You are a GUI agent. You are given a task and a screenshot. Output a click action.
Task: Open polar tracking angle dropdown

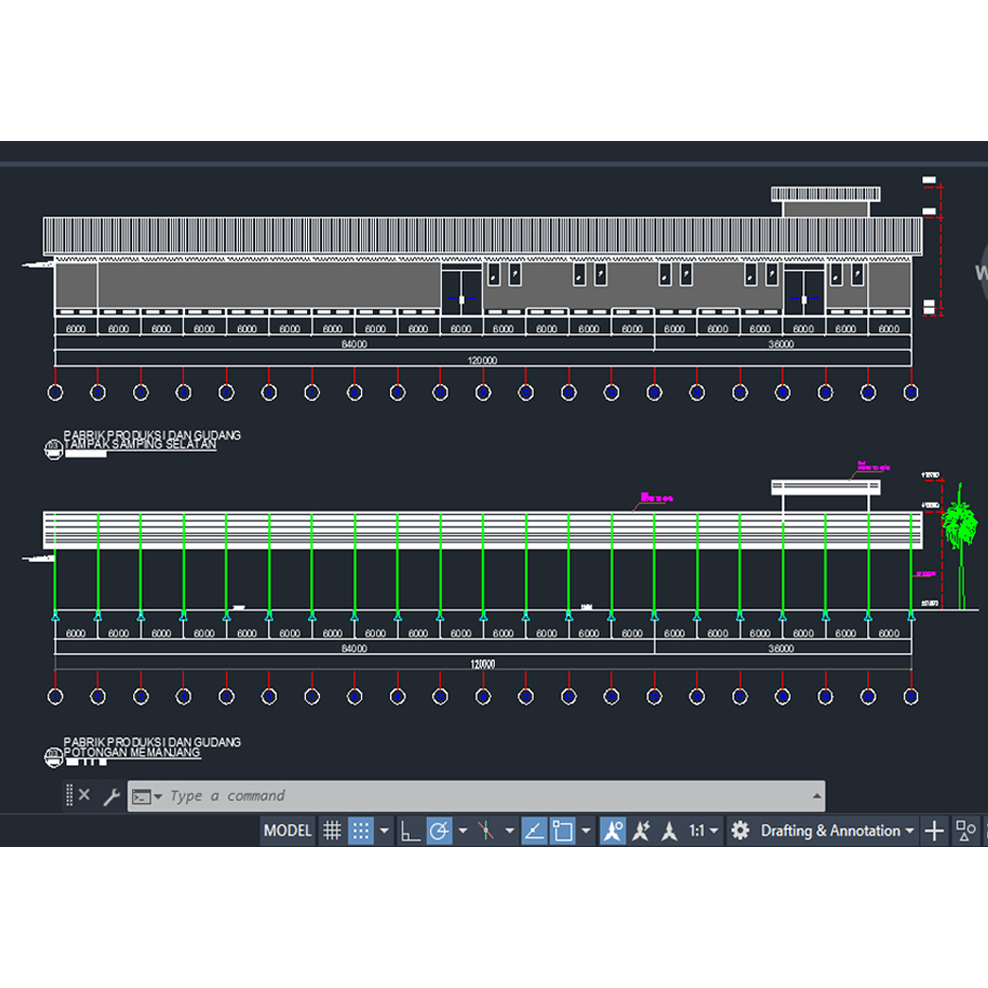click(x=462, y=831)
